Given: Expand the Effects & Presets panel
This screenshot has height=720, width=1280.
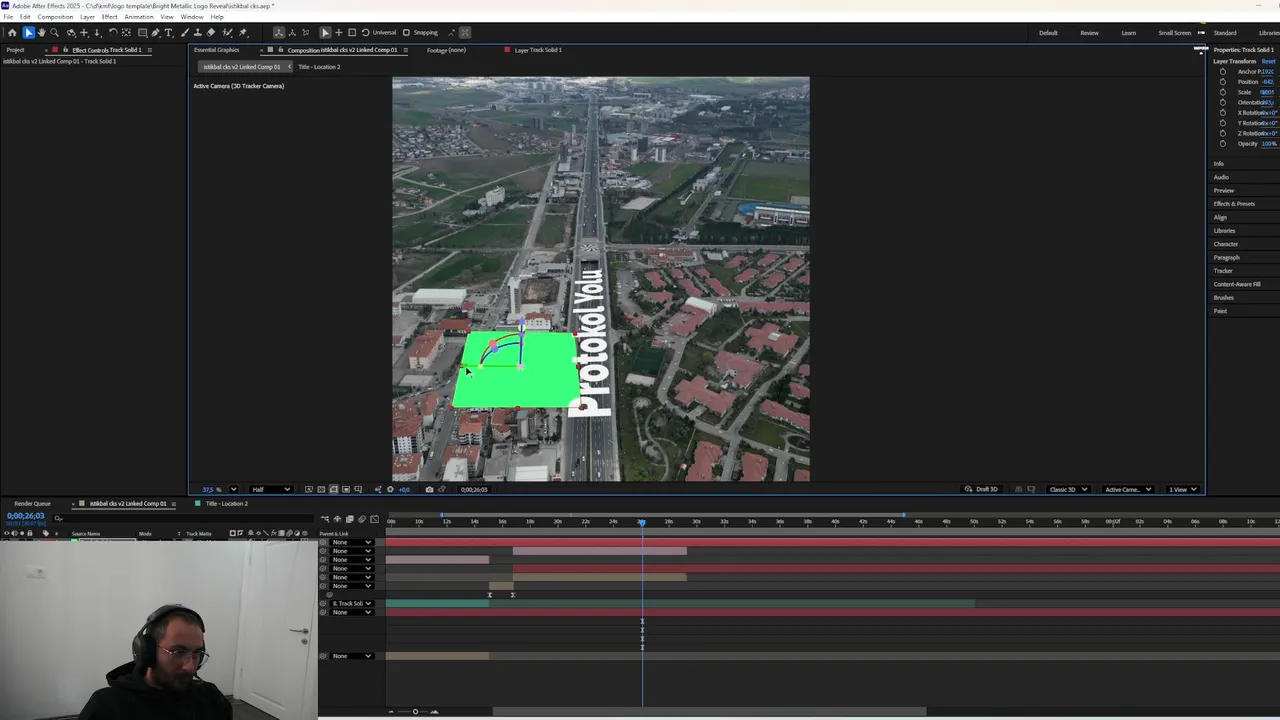Looking at the screenshot, I should click(x=1234, y=204).
